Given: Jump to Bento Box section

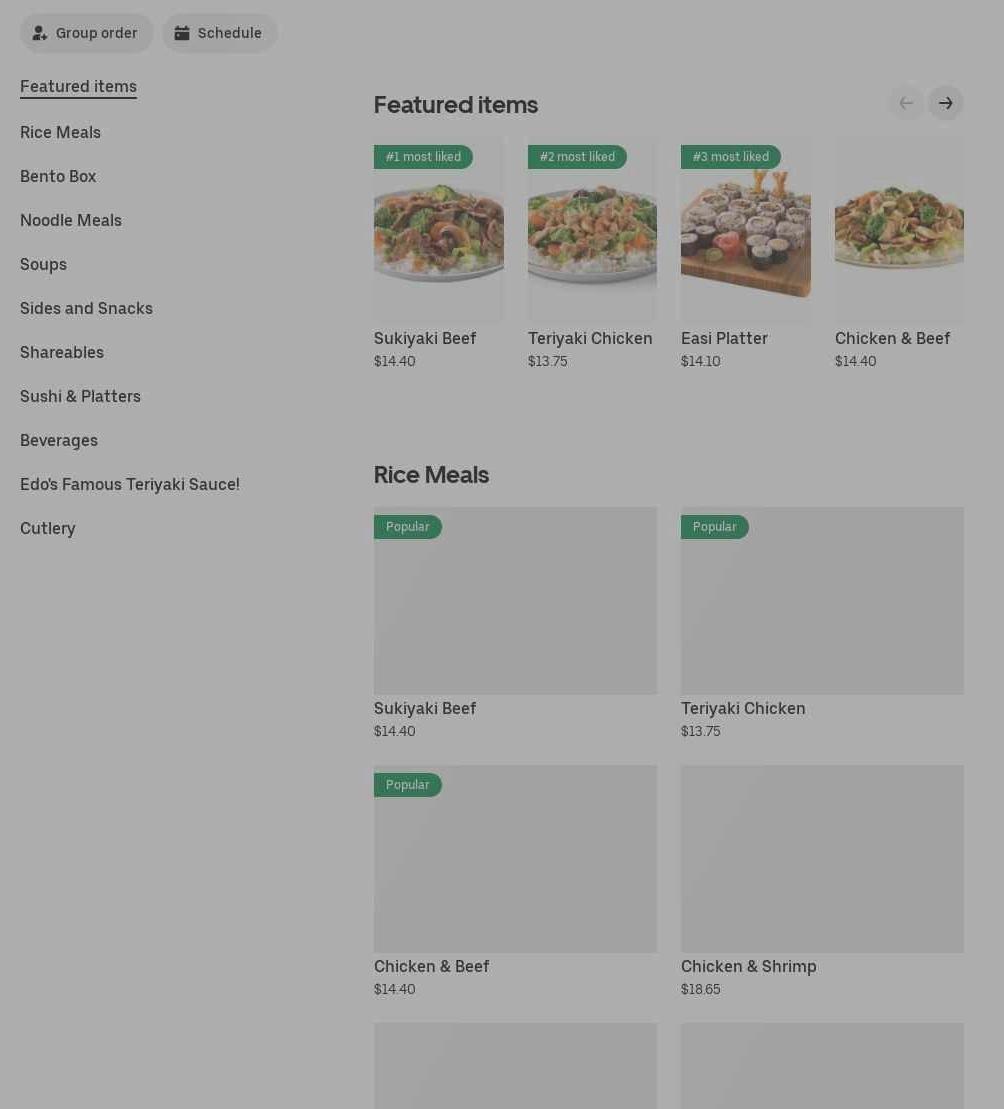Looking at the screenshot, I should (58, 176).
